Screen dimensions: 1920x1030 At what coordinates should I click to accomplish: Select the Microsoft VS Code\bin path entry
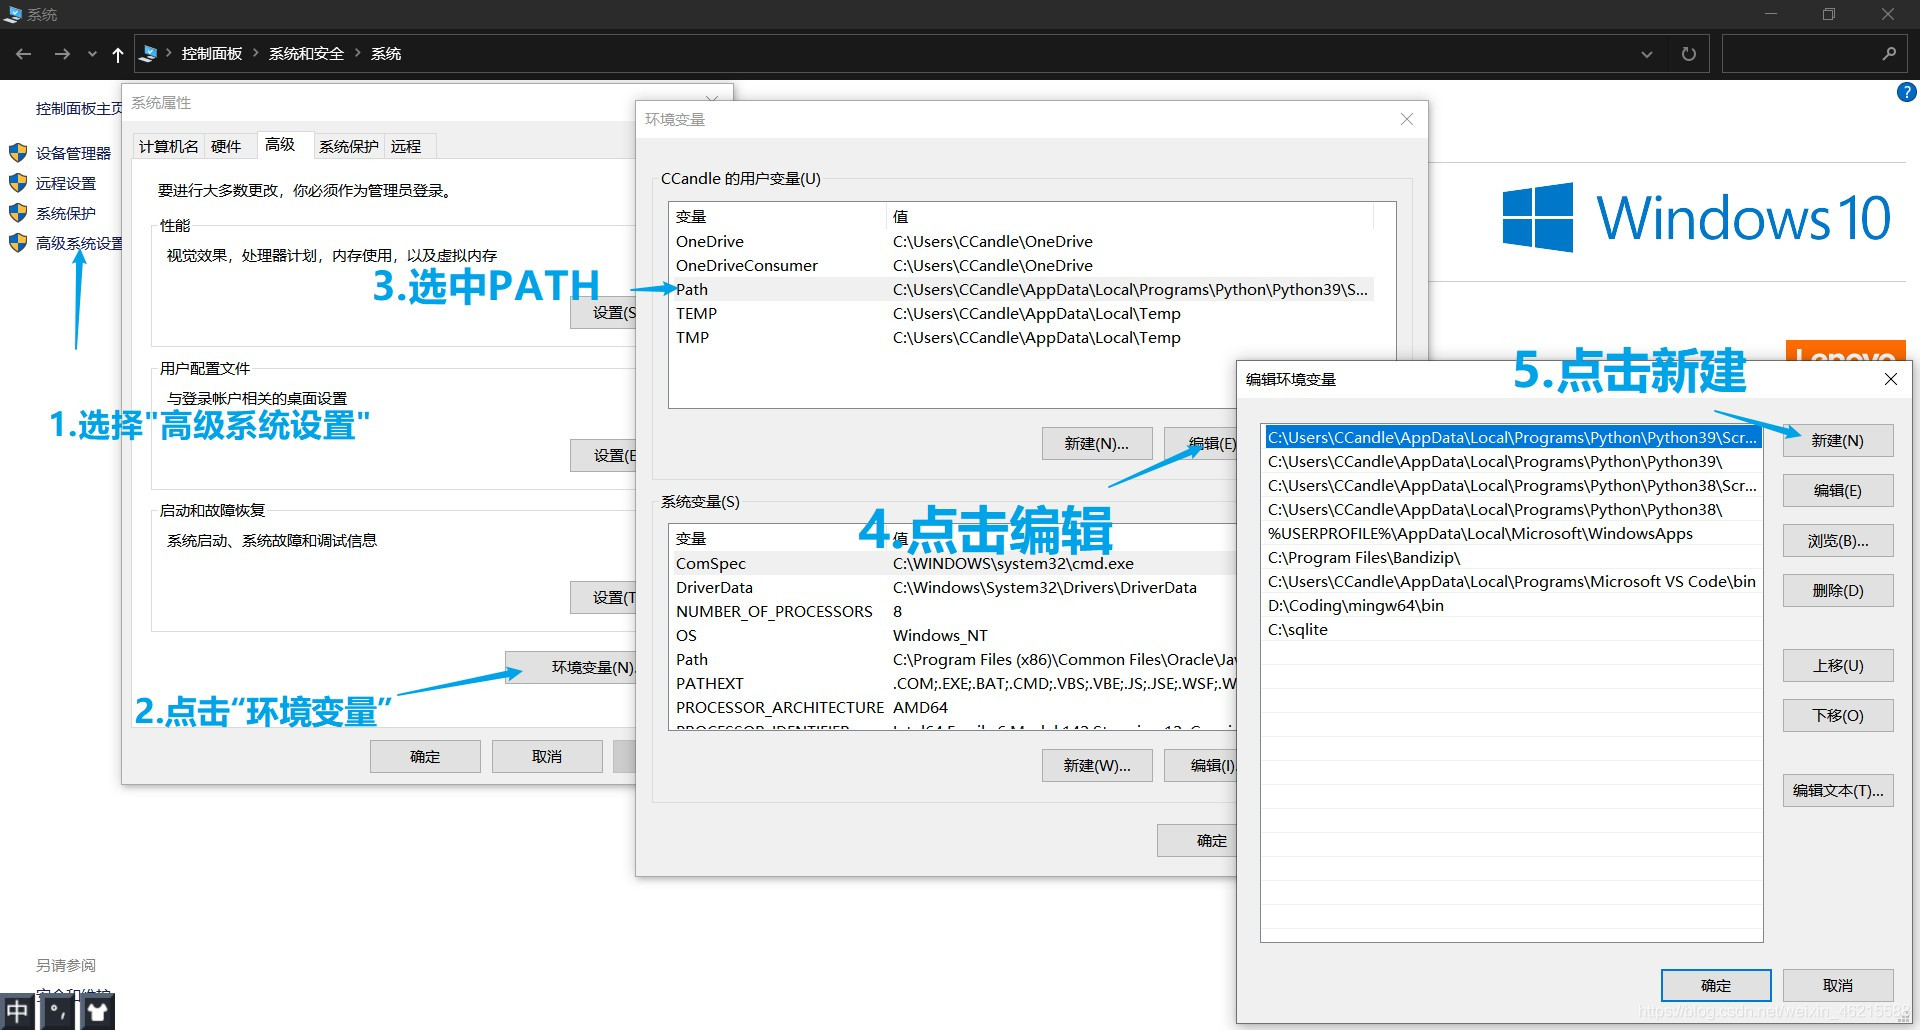pyautogui.click(x=1512, y=581)
